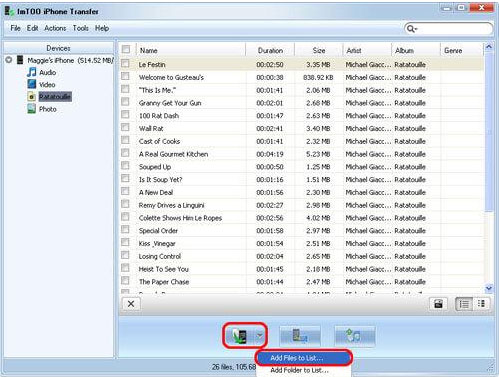Check the box for Cast of Cooks
Viewport: 499px width, 377px height.
(125, 140)
